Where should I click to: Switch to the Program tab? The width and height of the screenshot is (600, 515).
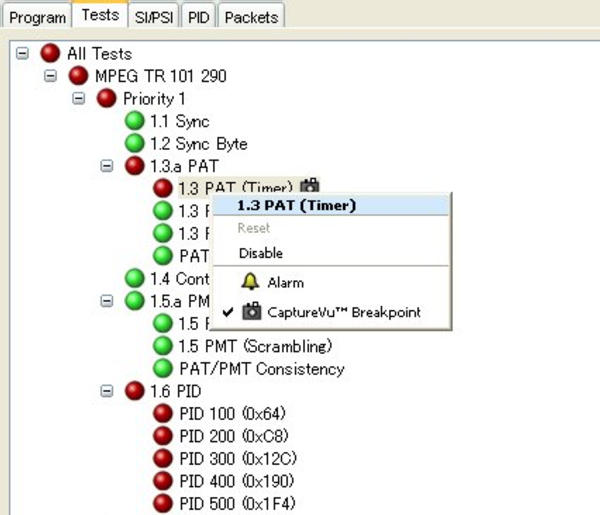38,17
